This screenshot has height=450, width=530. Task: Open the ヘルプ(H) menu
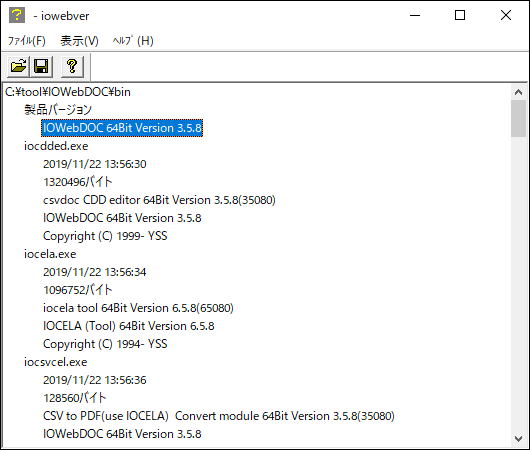[133, 41]
